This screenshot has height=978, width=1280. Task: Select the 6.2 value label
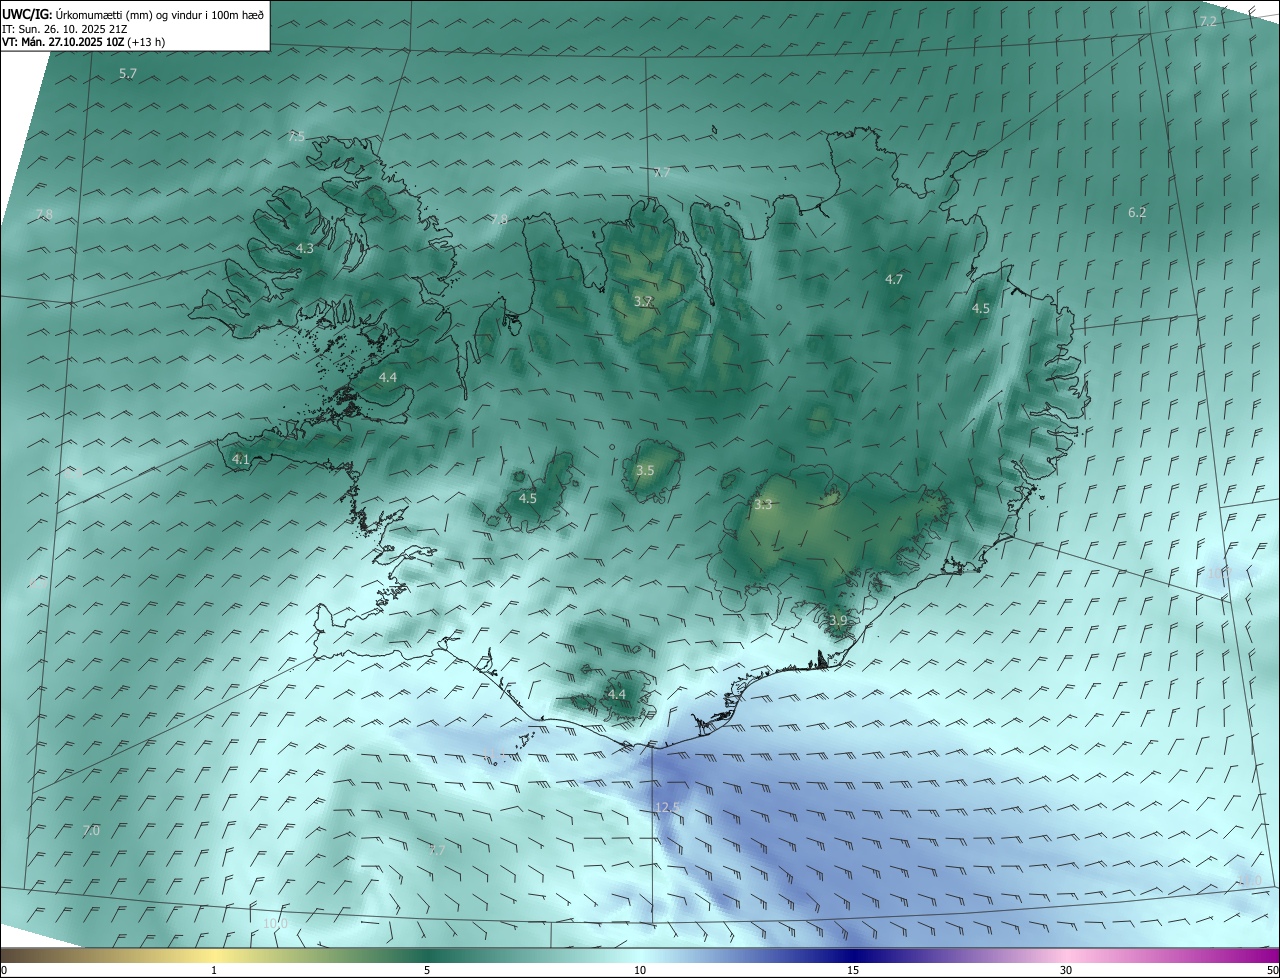(1137, 212)
